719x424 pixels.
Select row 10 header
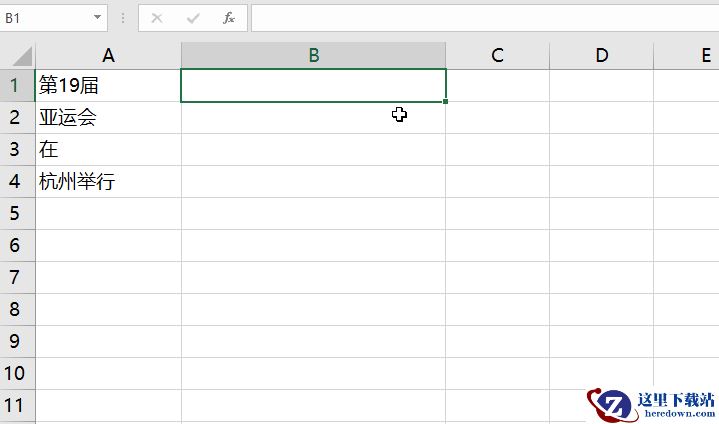pyautogui.click(x=17, y=374)
